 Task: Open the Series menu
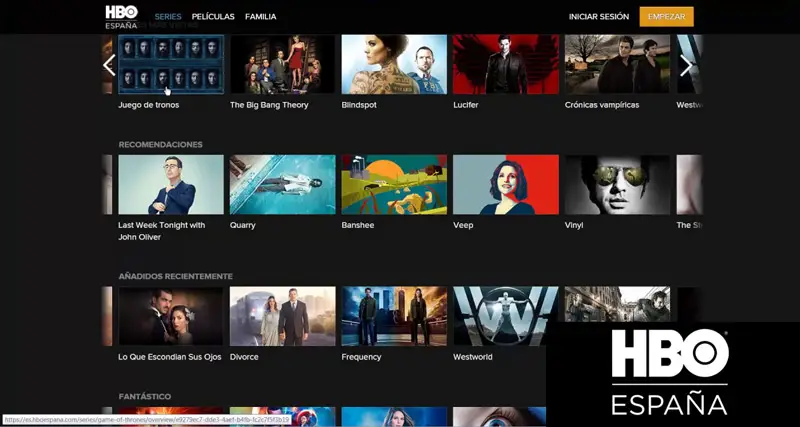coord(168,17)
